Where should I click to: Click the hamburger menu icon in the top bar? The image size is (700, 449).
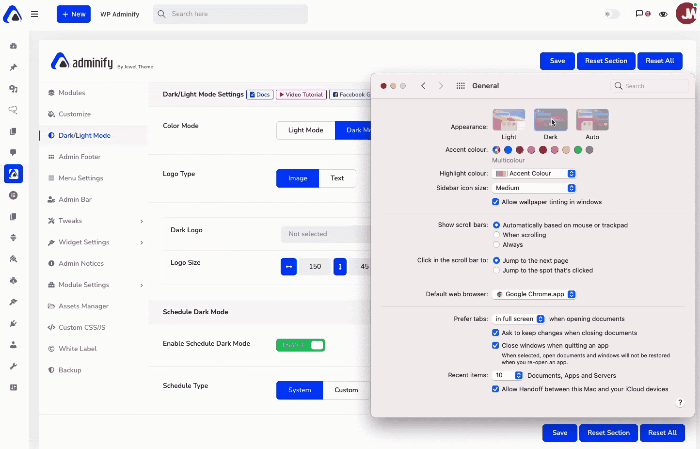pos(34,15)
